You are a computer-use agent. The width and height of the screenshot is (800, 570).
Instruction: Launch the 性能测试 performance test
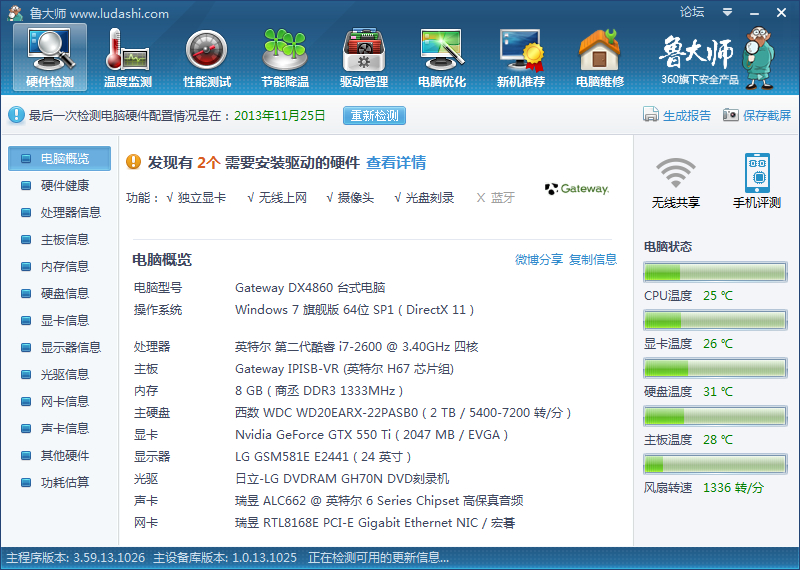pyautogui.click(x=207, y=58)
